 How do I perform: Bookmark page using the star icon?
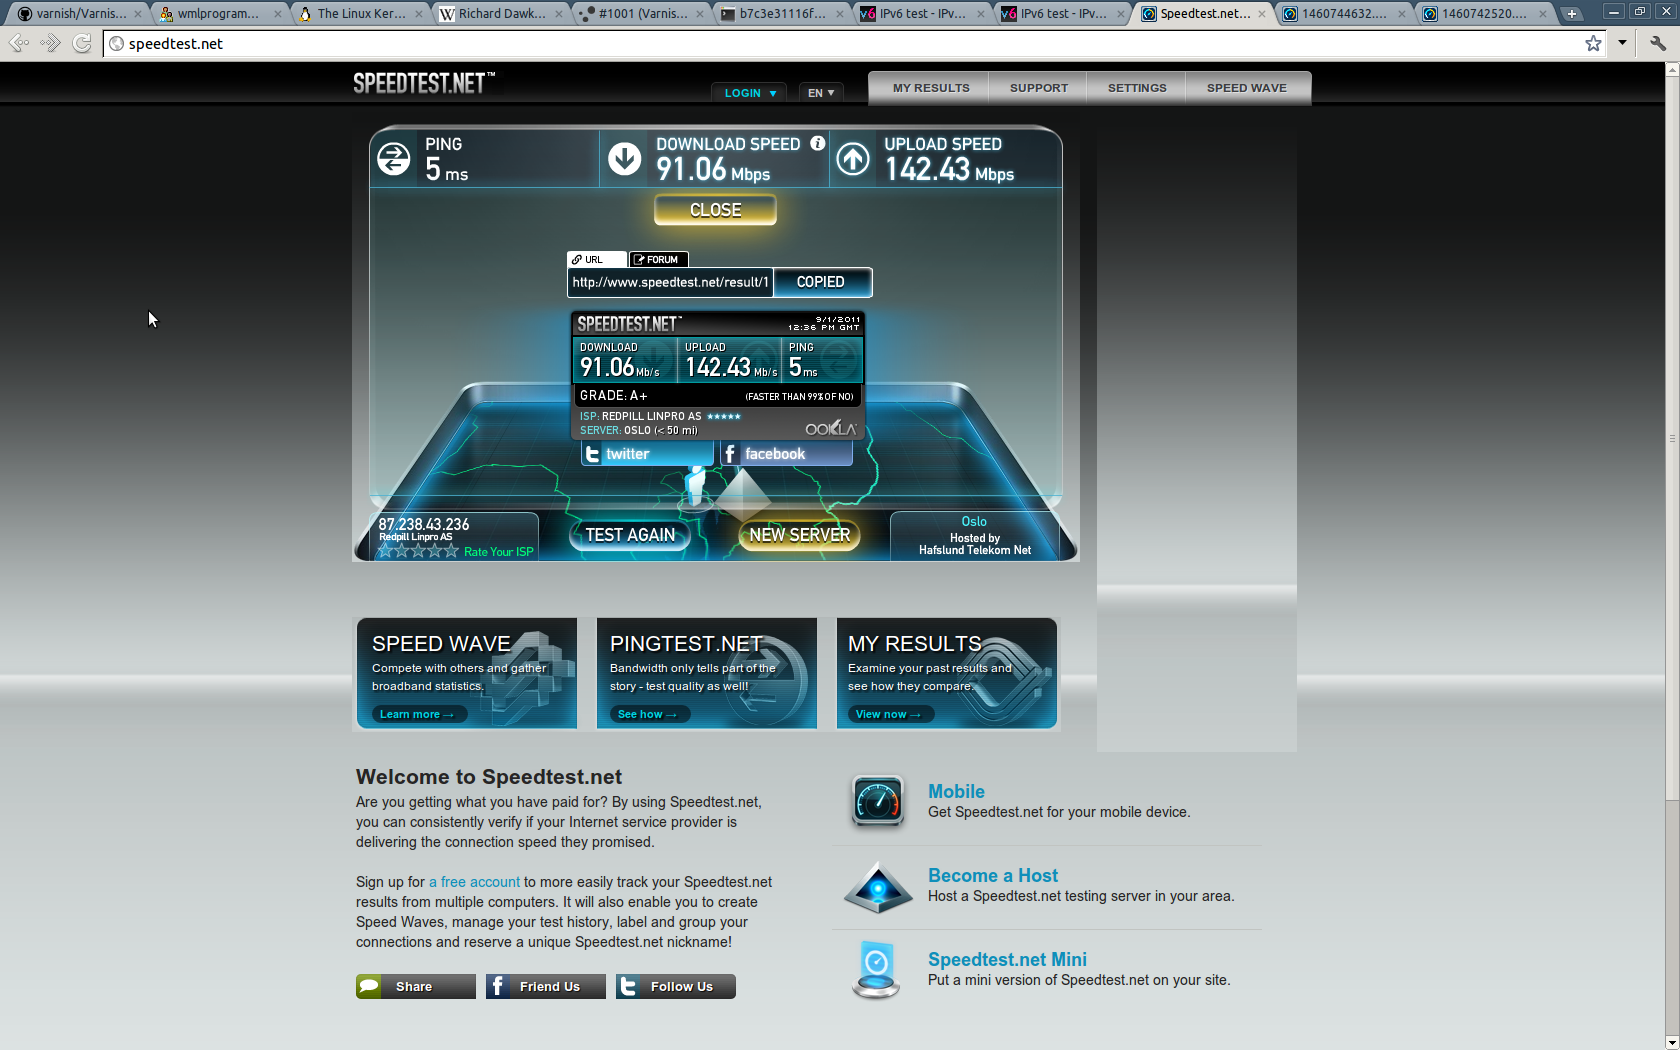click(x=1593, y=43)
